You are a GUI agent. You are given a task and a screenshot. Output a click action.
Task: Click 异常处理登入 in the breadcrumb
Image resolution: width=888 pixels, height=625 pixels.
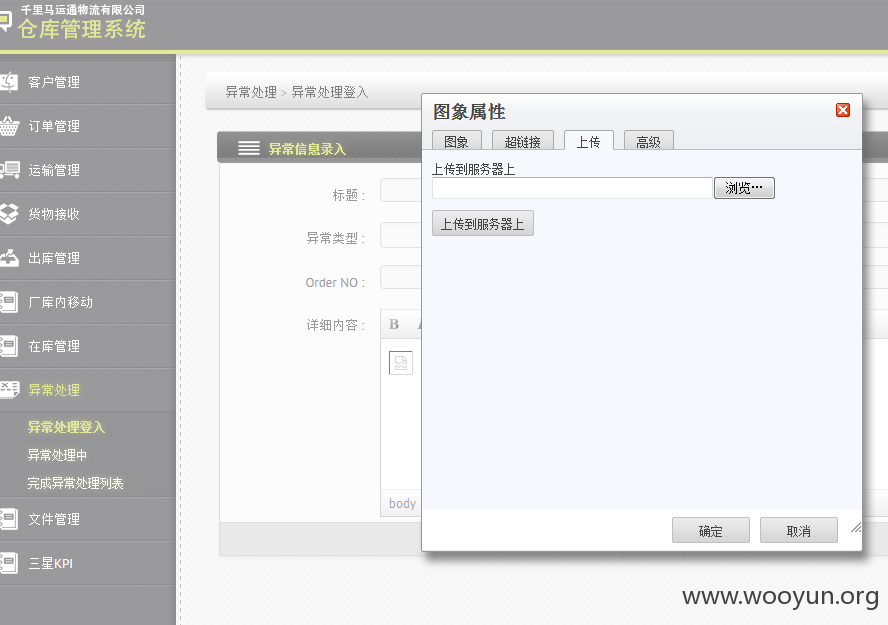tap(330, 92)
